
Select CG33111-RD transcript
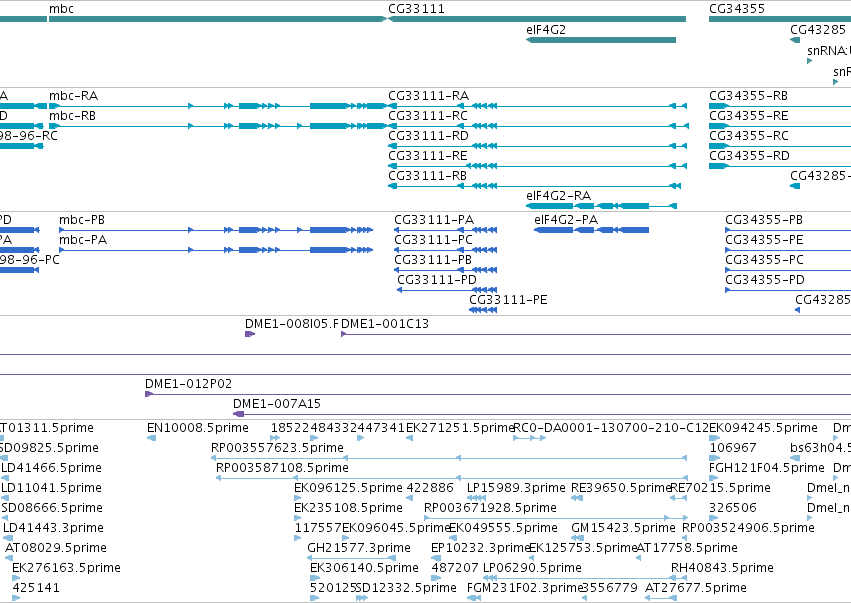(428, 136)
